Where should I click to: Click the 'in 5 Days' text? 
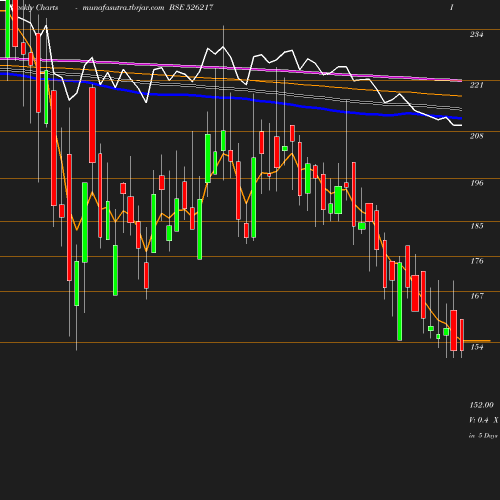point(483,436)
